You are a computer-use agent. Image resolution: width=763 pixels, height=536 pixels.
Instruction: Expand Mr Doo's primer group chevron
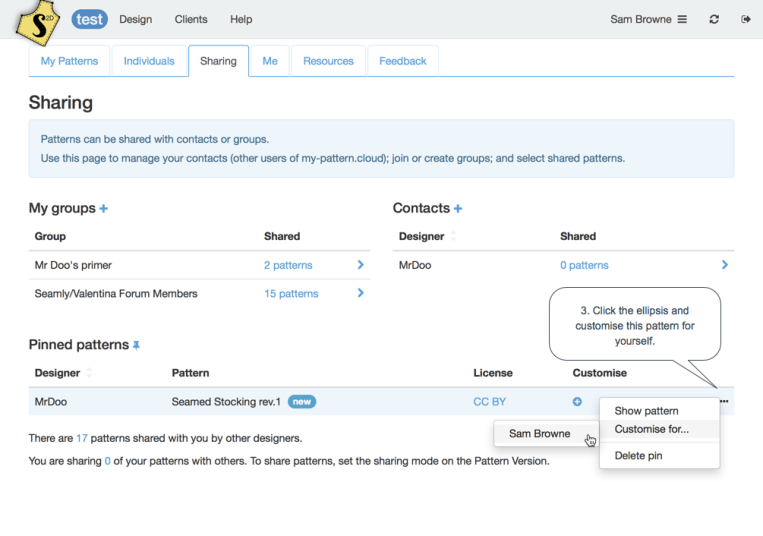point(360,265)
